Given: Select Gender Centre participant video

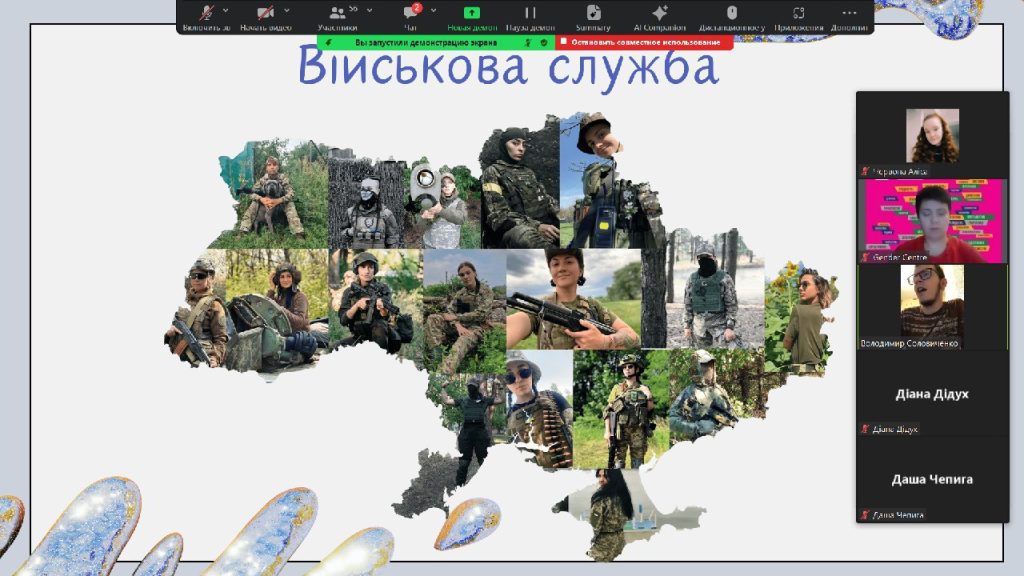Looking at the screenshot, I should point(933,221).
